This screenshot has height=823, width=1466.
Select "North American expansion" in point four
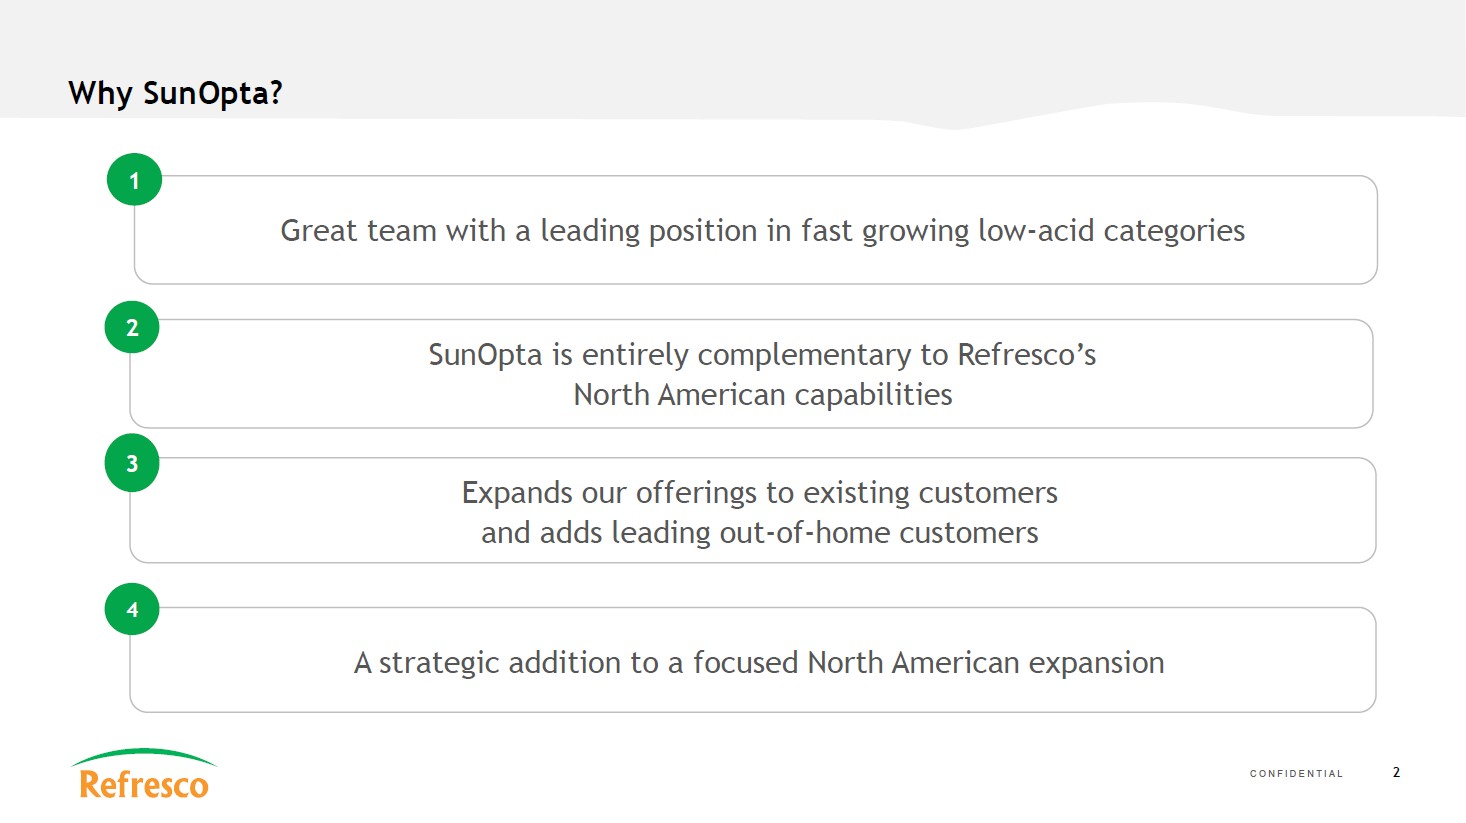coord(985,663)
